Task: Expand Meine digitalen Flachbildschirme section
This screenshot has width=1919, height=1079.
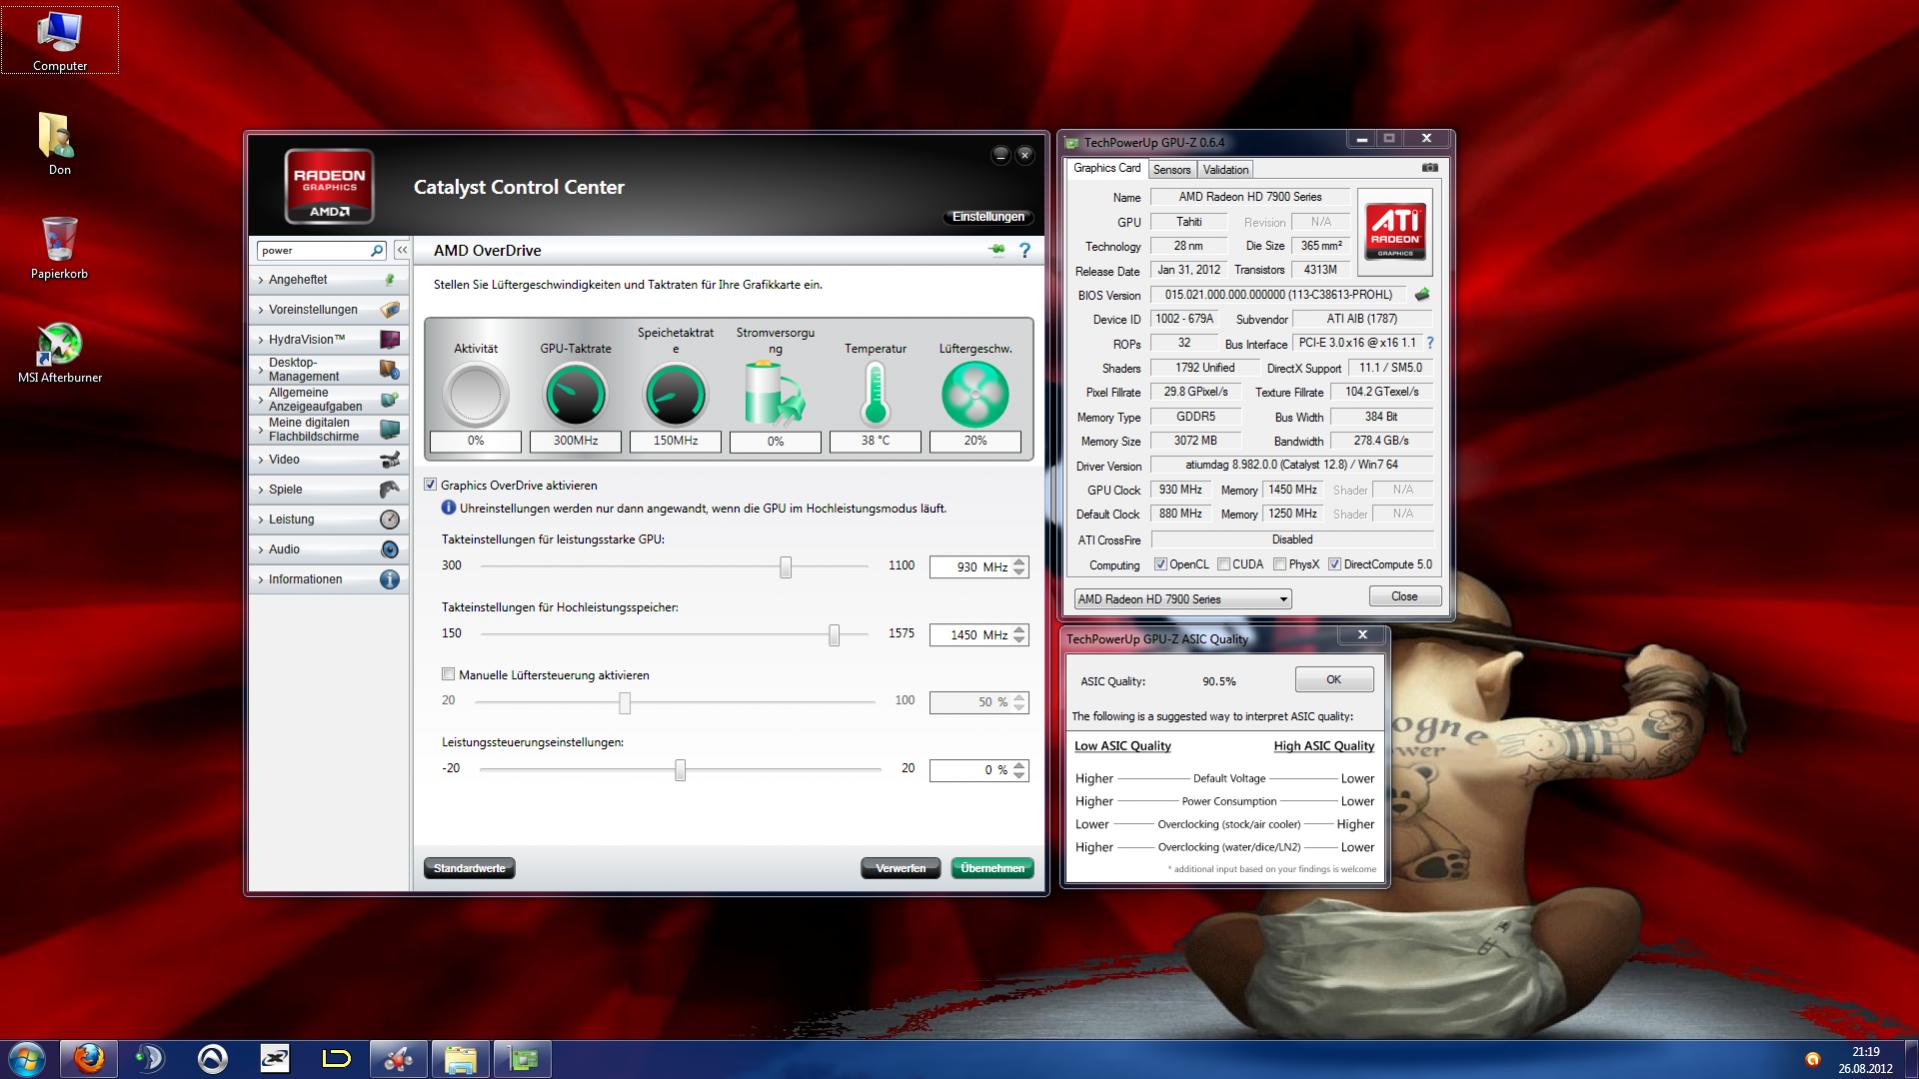Action: point(329,430)
